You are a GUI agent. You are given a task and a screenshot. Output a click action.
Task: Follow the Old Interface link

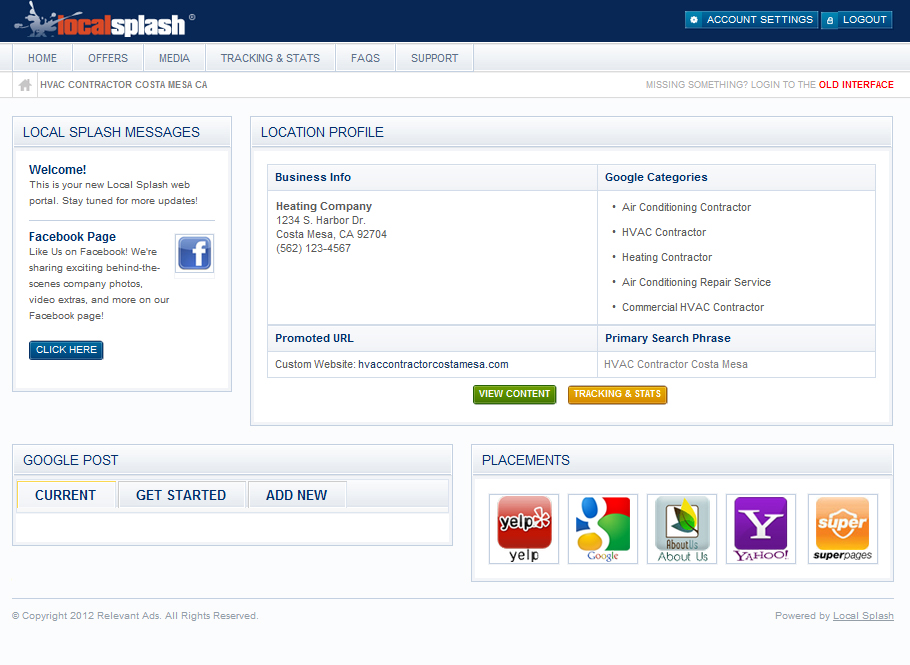[x=856, y=85]
